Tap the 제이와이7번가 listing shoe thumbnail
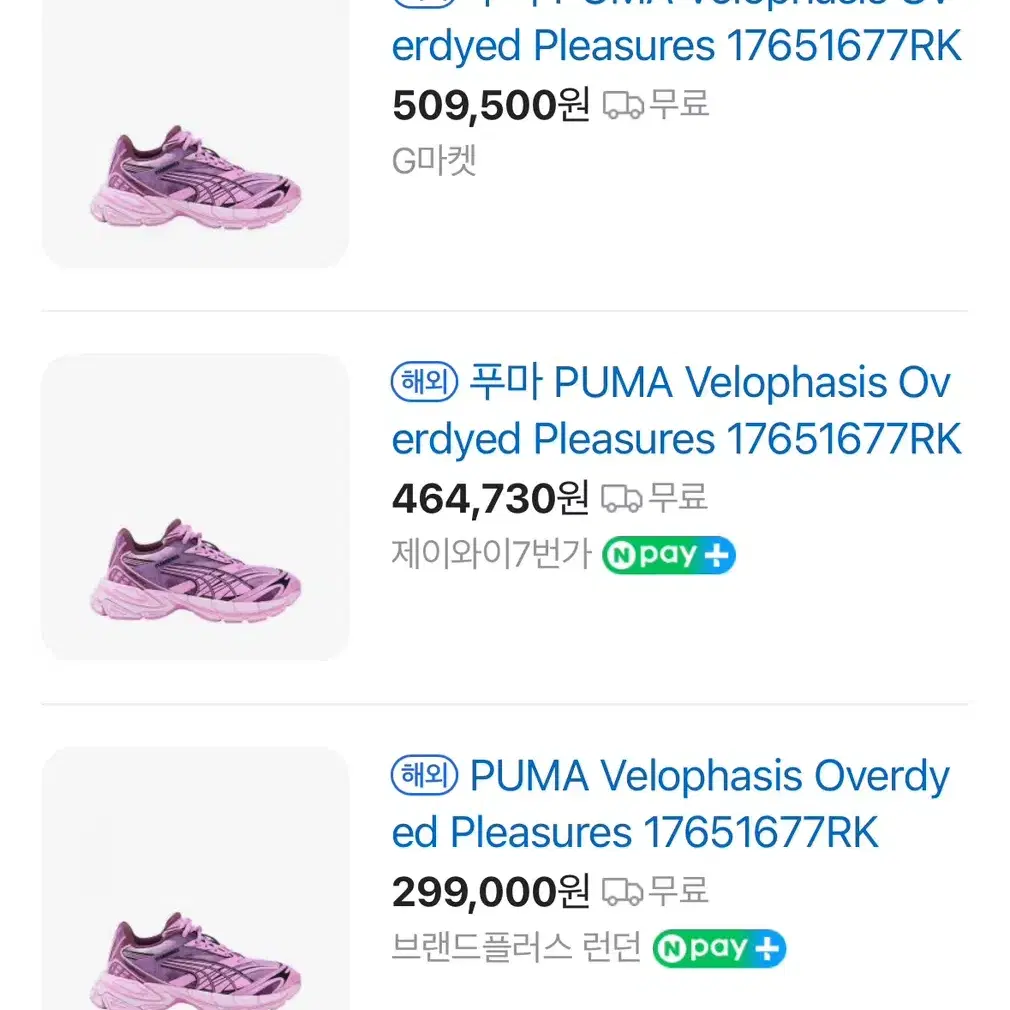 (x=195, y=507)
